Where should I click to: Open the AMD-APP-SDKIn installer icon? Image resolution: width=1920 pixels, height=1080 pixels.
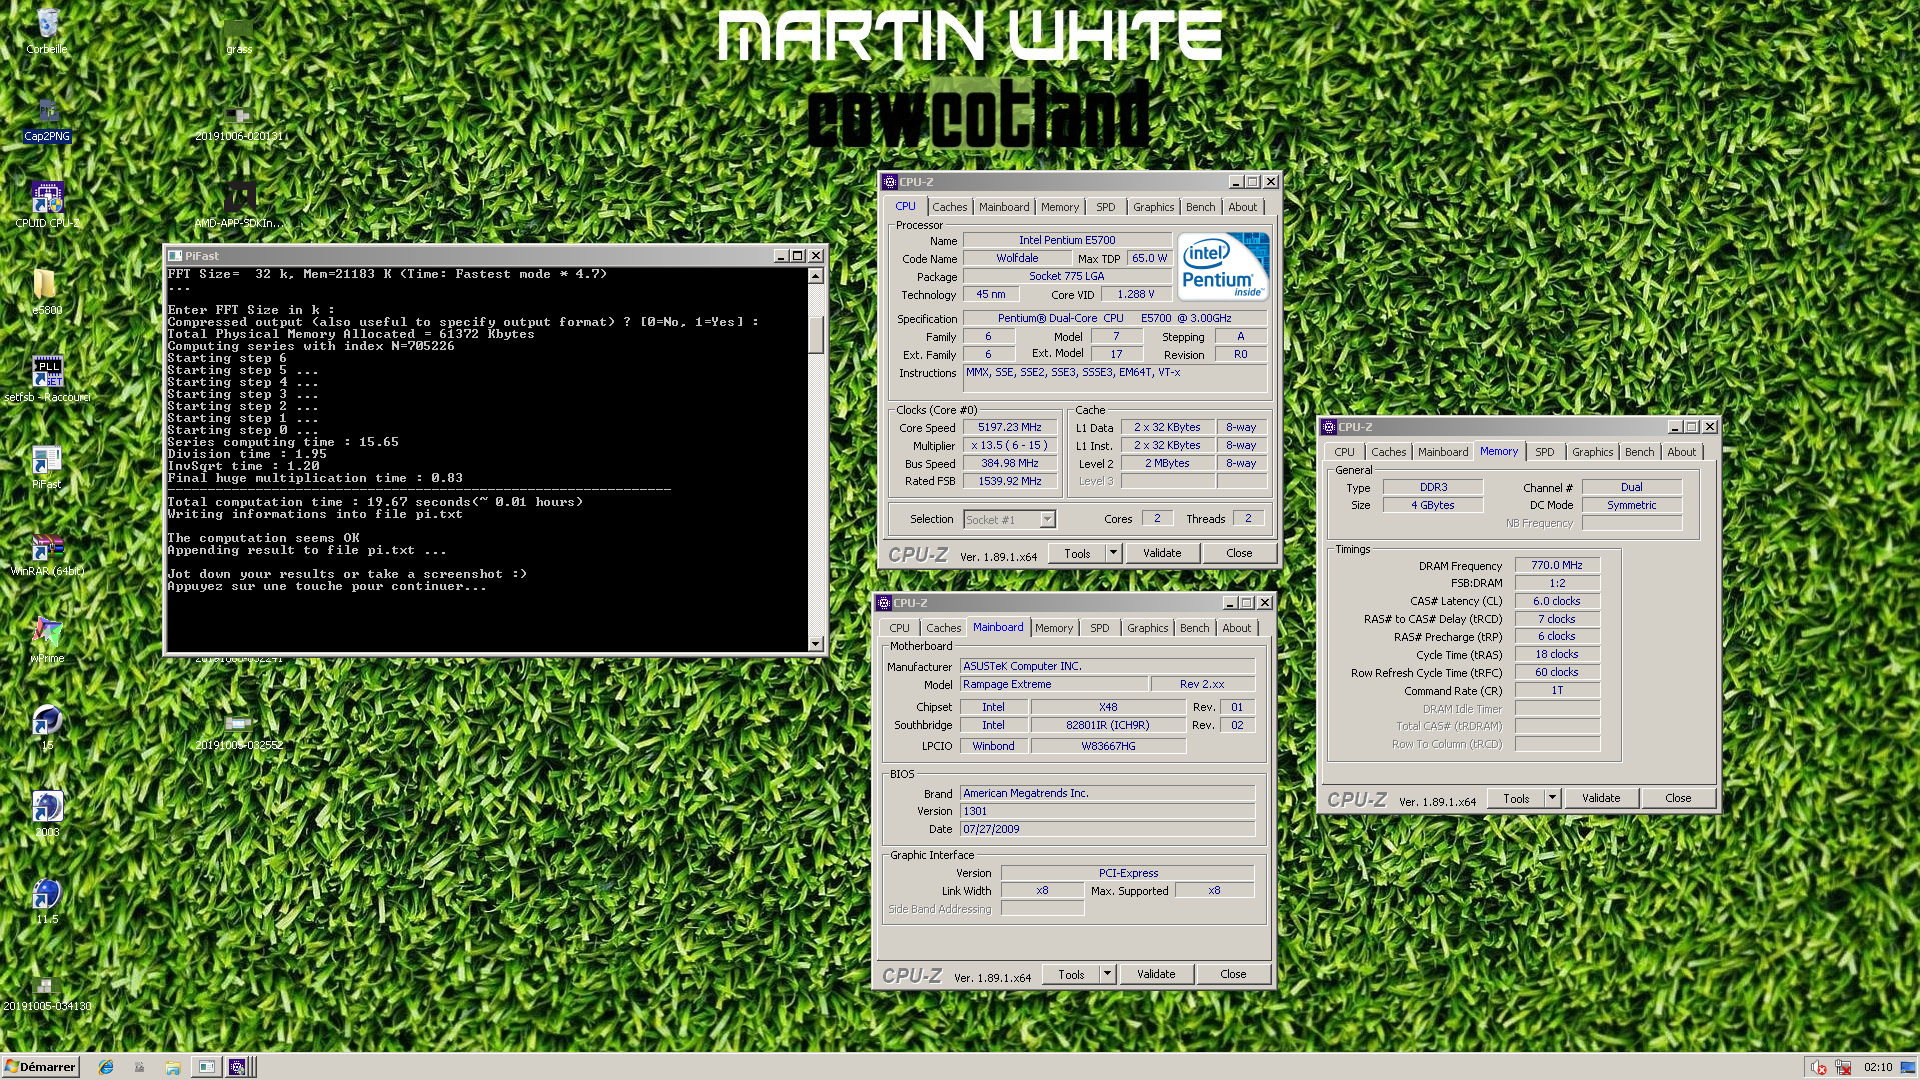239,205
